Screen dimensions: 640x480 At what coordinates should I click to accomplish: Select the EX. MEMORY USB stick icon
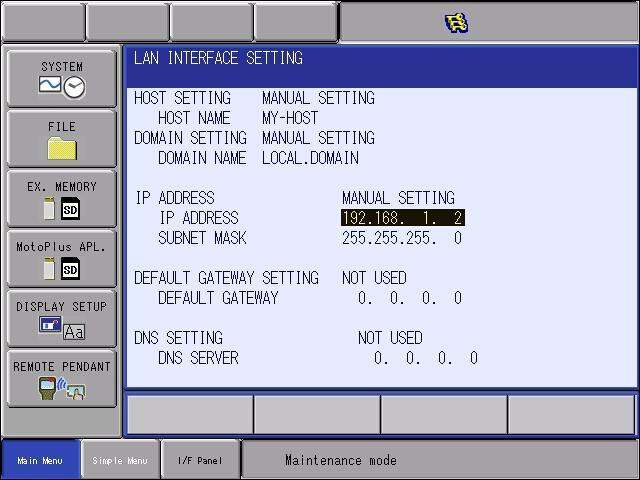49,208
